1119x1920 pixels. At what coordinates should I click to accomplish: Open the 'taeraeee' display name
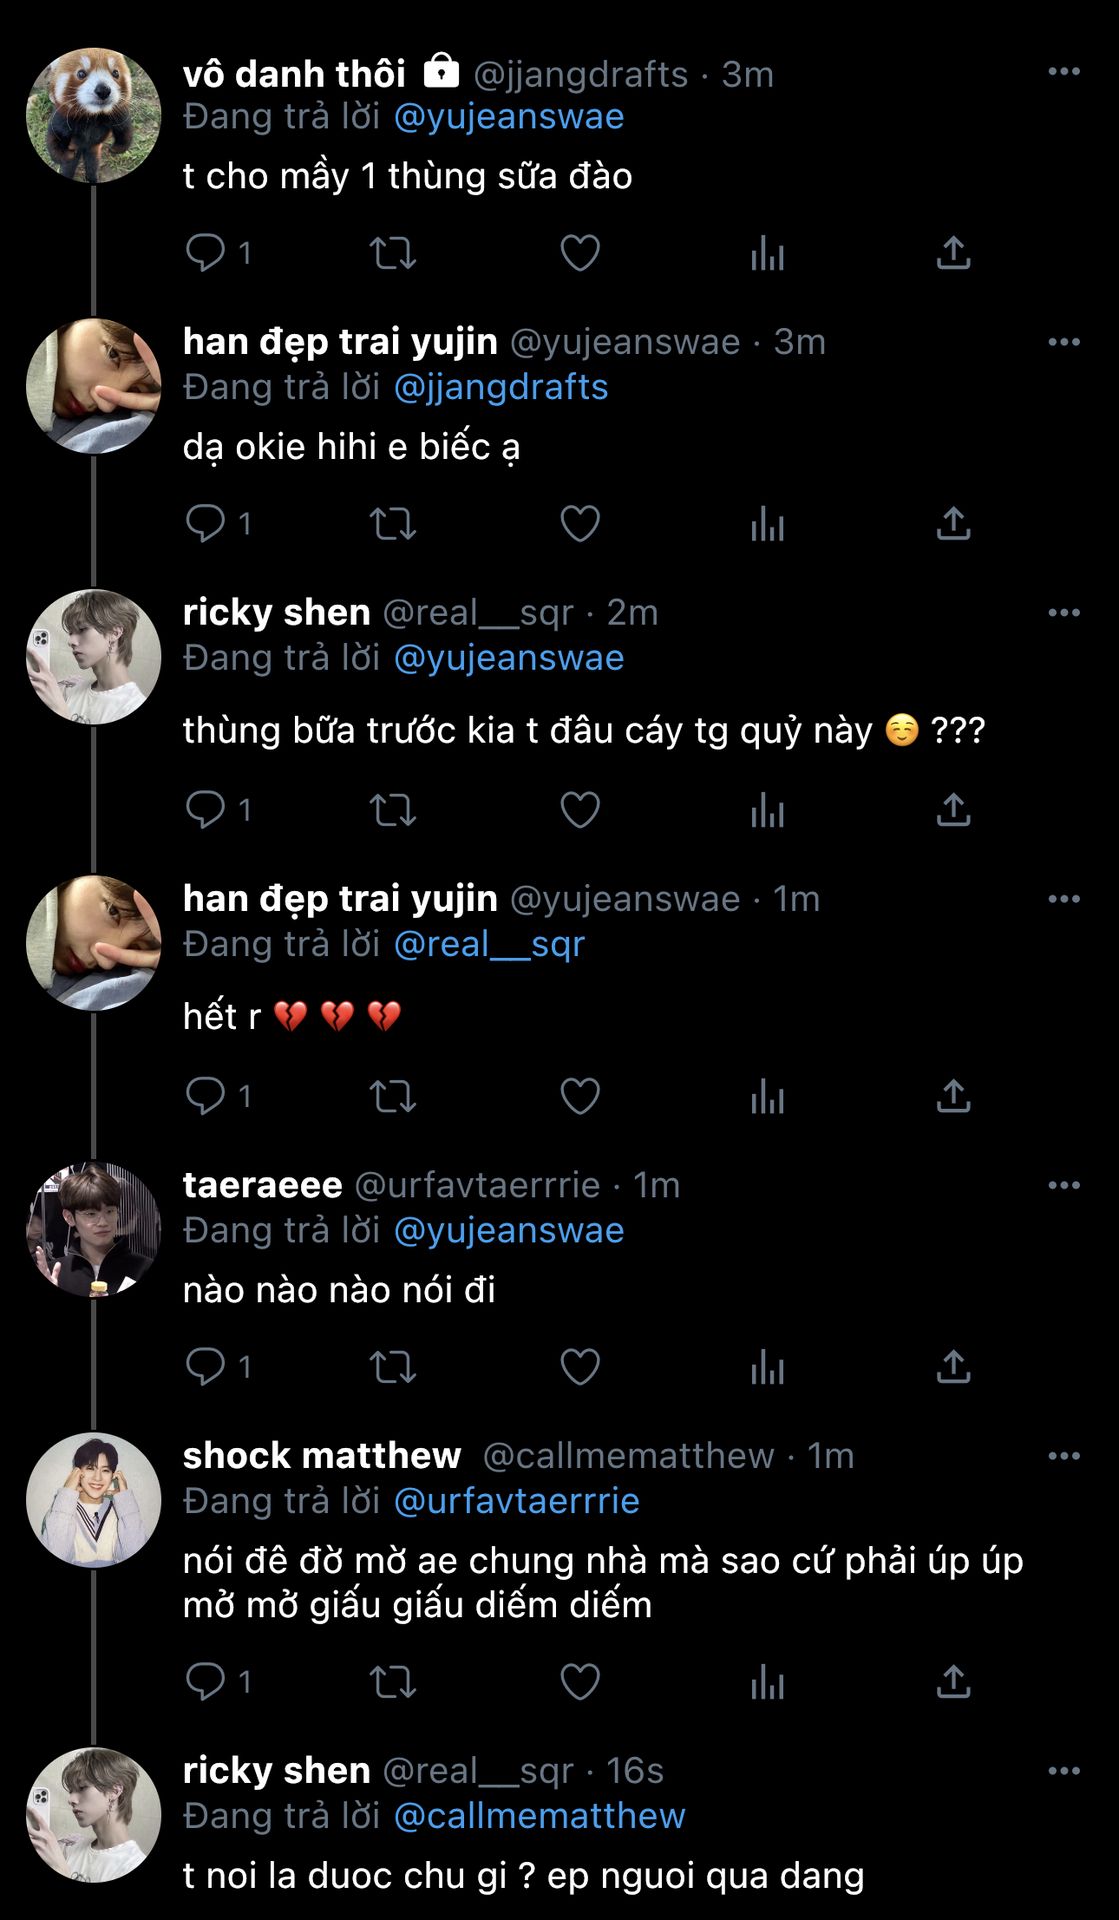(262, 1185)
